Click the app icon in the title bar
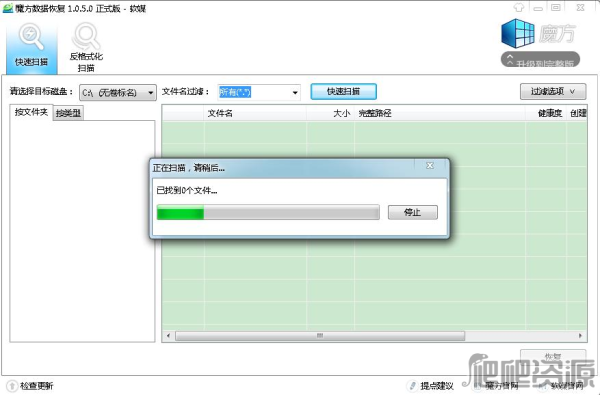Screen dimensions: 600x395 [x=8, y=8]
